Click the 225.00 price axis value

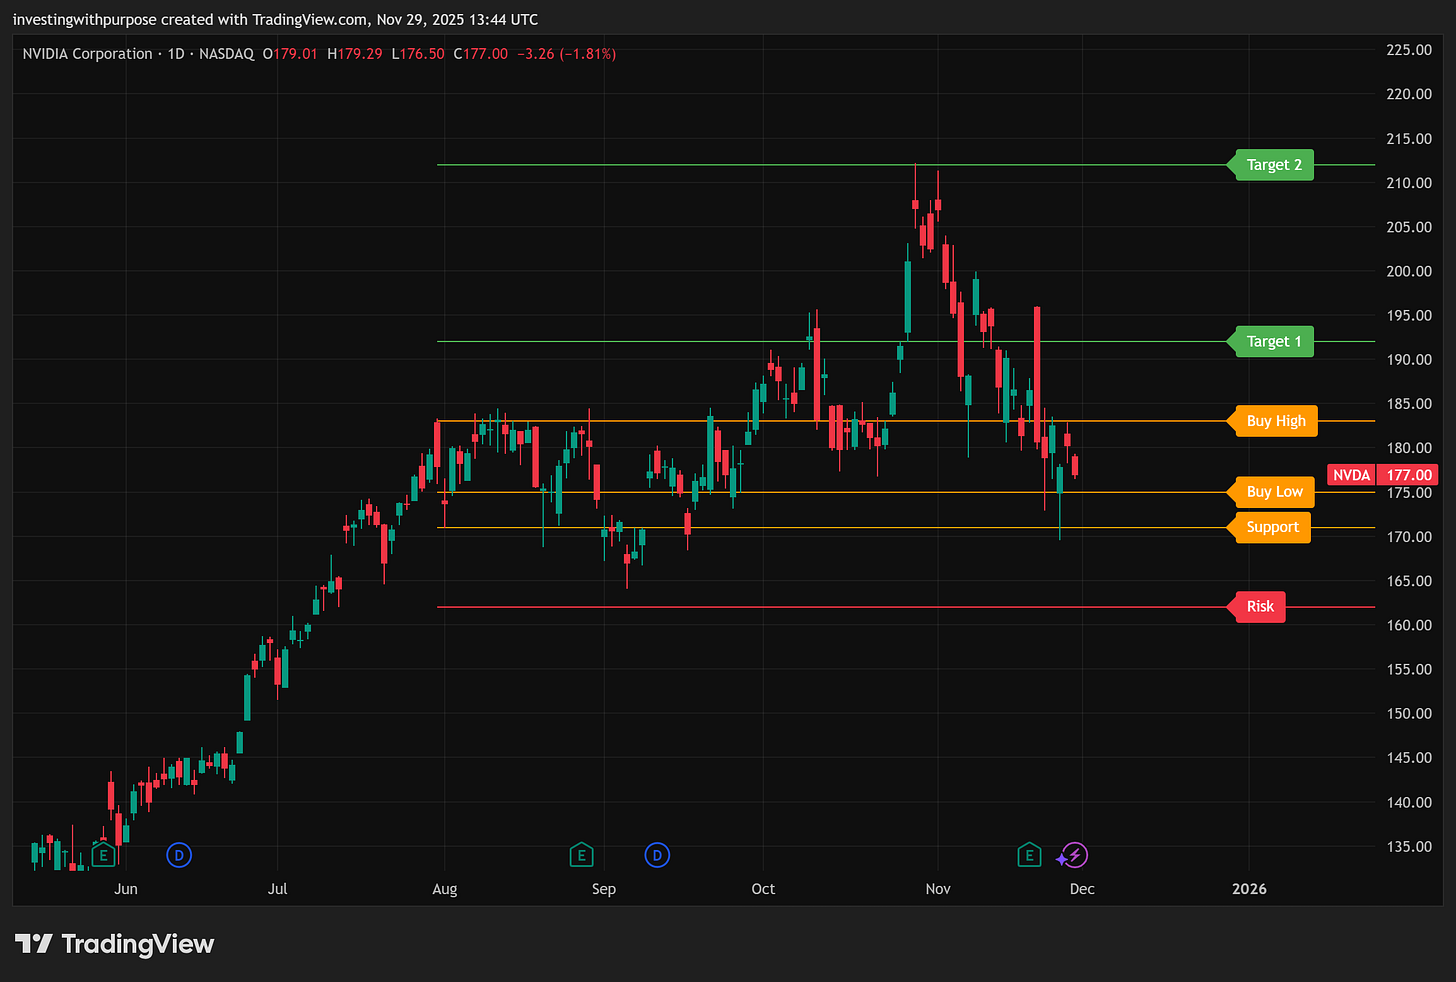coord(1409,50)
